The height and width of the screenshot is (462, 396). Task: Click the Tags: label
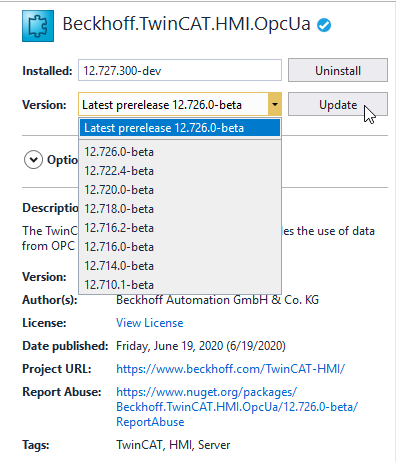click(36, 445)
